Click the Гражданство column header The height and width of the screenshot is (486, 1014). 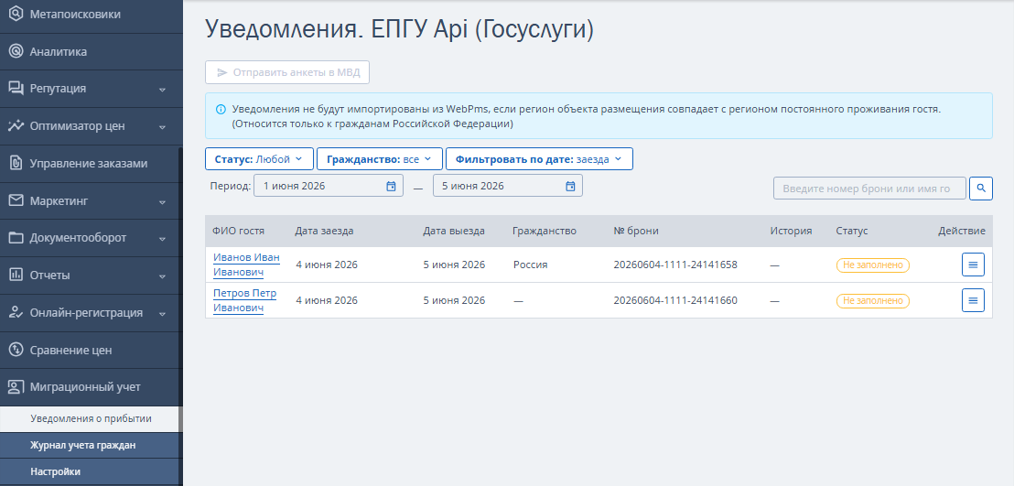(544, 231)
